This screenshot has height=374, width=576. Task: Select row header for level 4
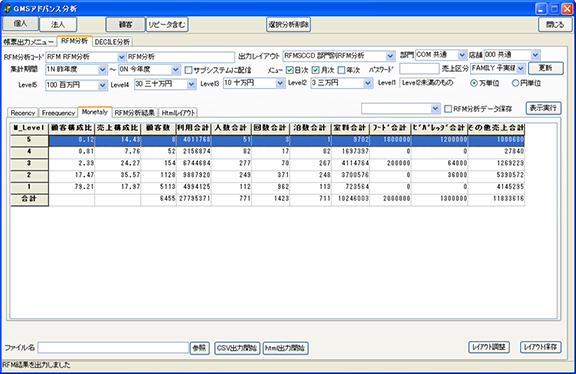[29, 152]
